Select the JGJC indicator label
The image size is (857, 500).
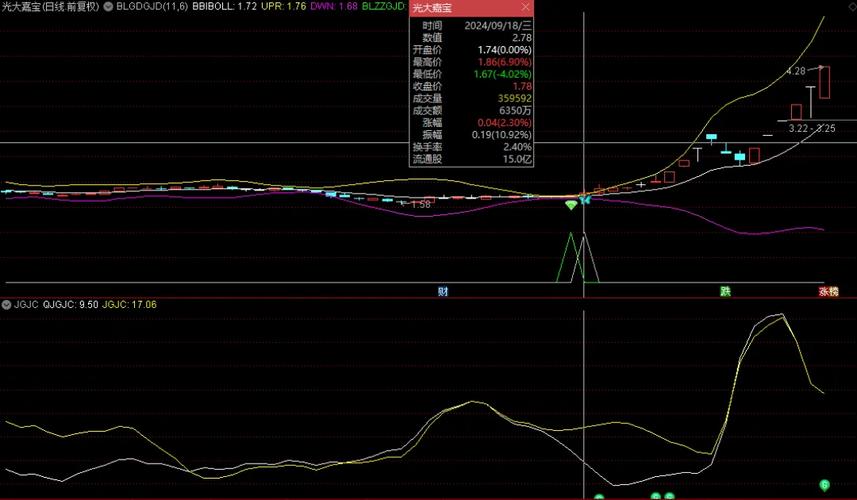[x=25, y=304]
